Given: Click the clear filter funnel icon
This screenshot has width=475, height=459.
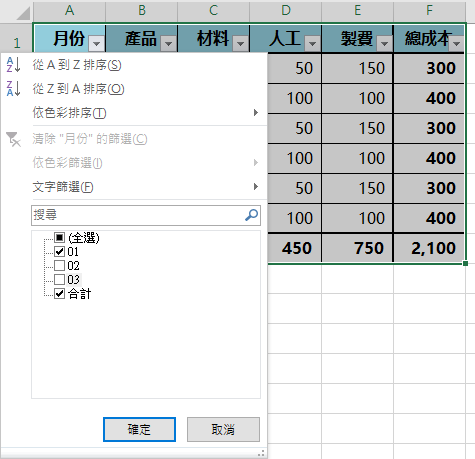Looking at the screenshot, I should (x=13, y=139).
